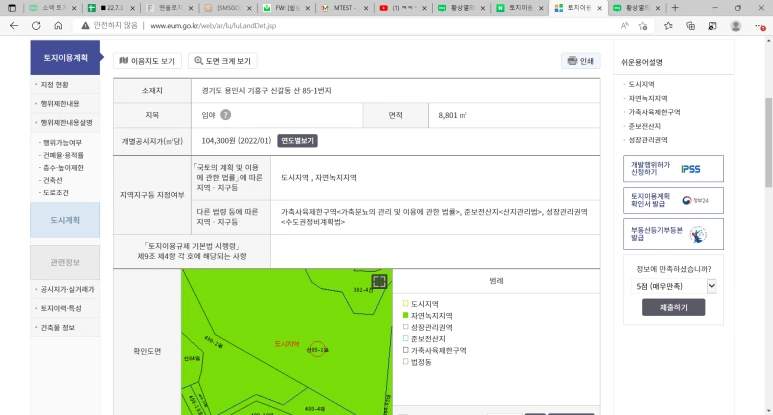Switch to the MTEST Gmail tab
This screenshot has height=415, width=773.
point(342,8)
